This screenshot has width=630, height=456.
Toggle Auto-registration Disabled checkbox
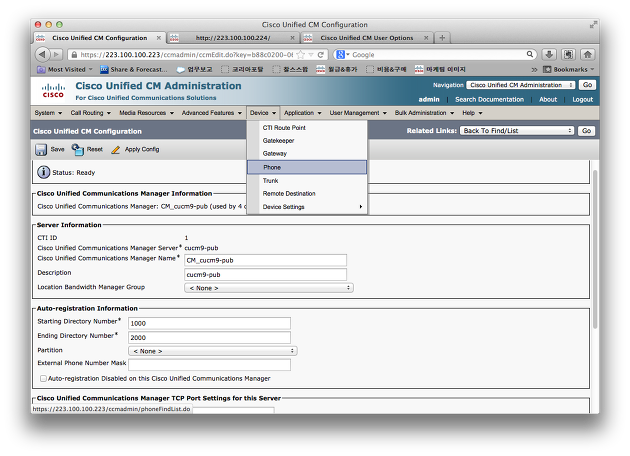pos(43,378)
